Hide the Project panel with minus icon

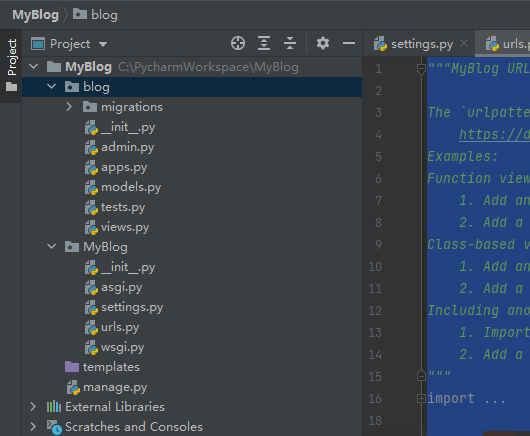tap(349, 43)
